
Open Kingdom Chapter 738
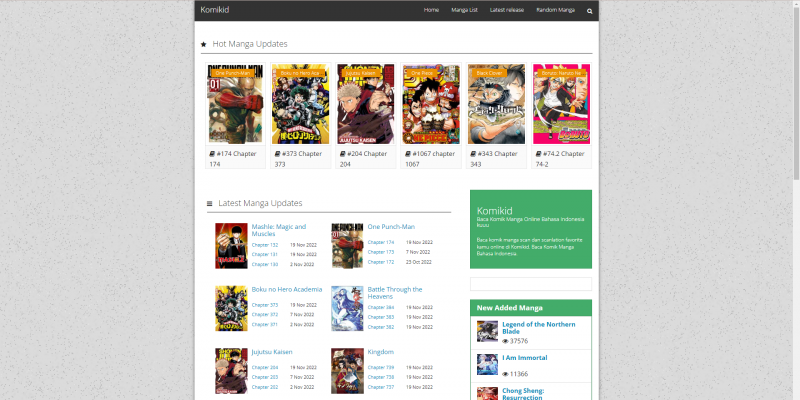pyautogui.click(x=381, y=377)
